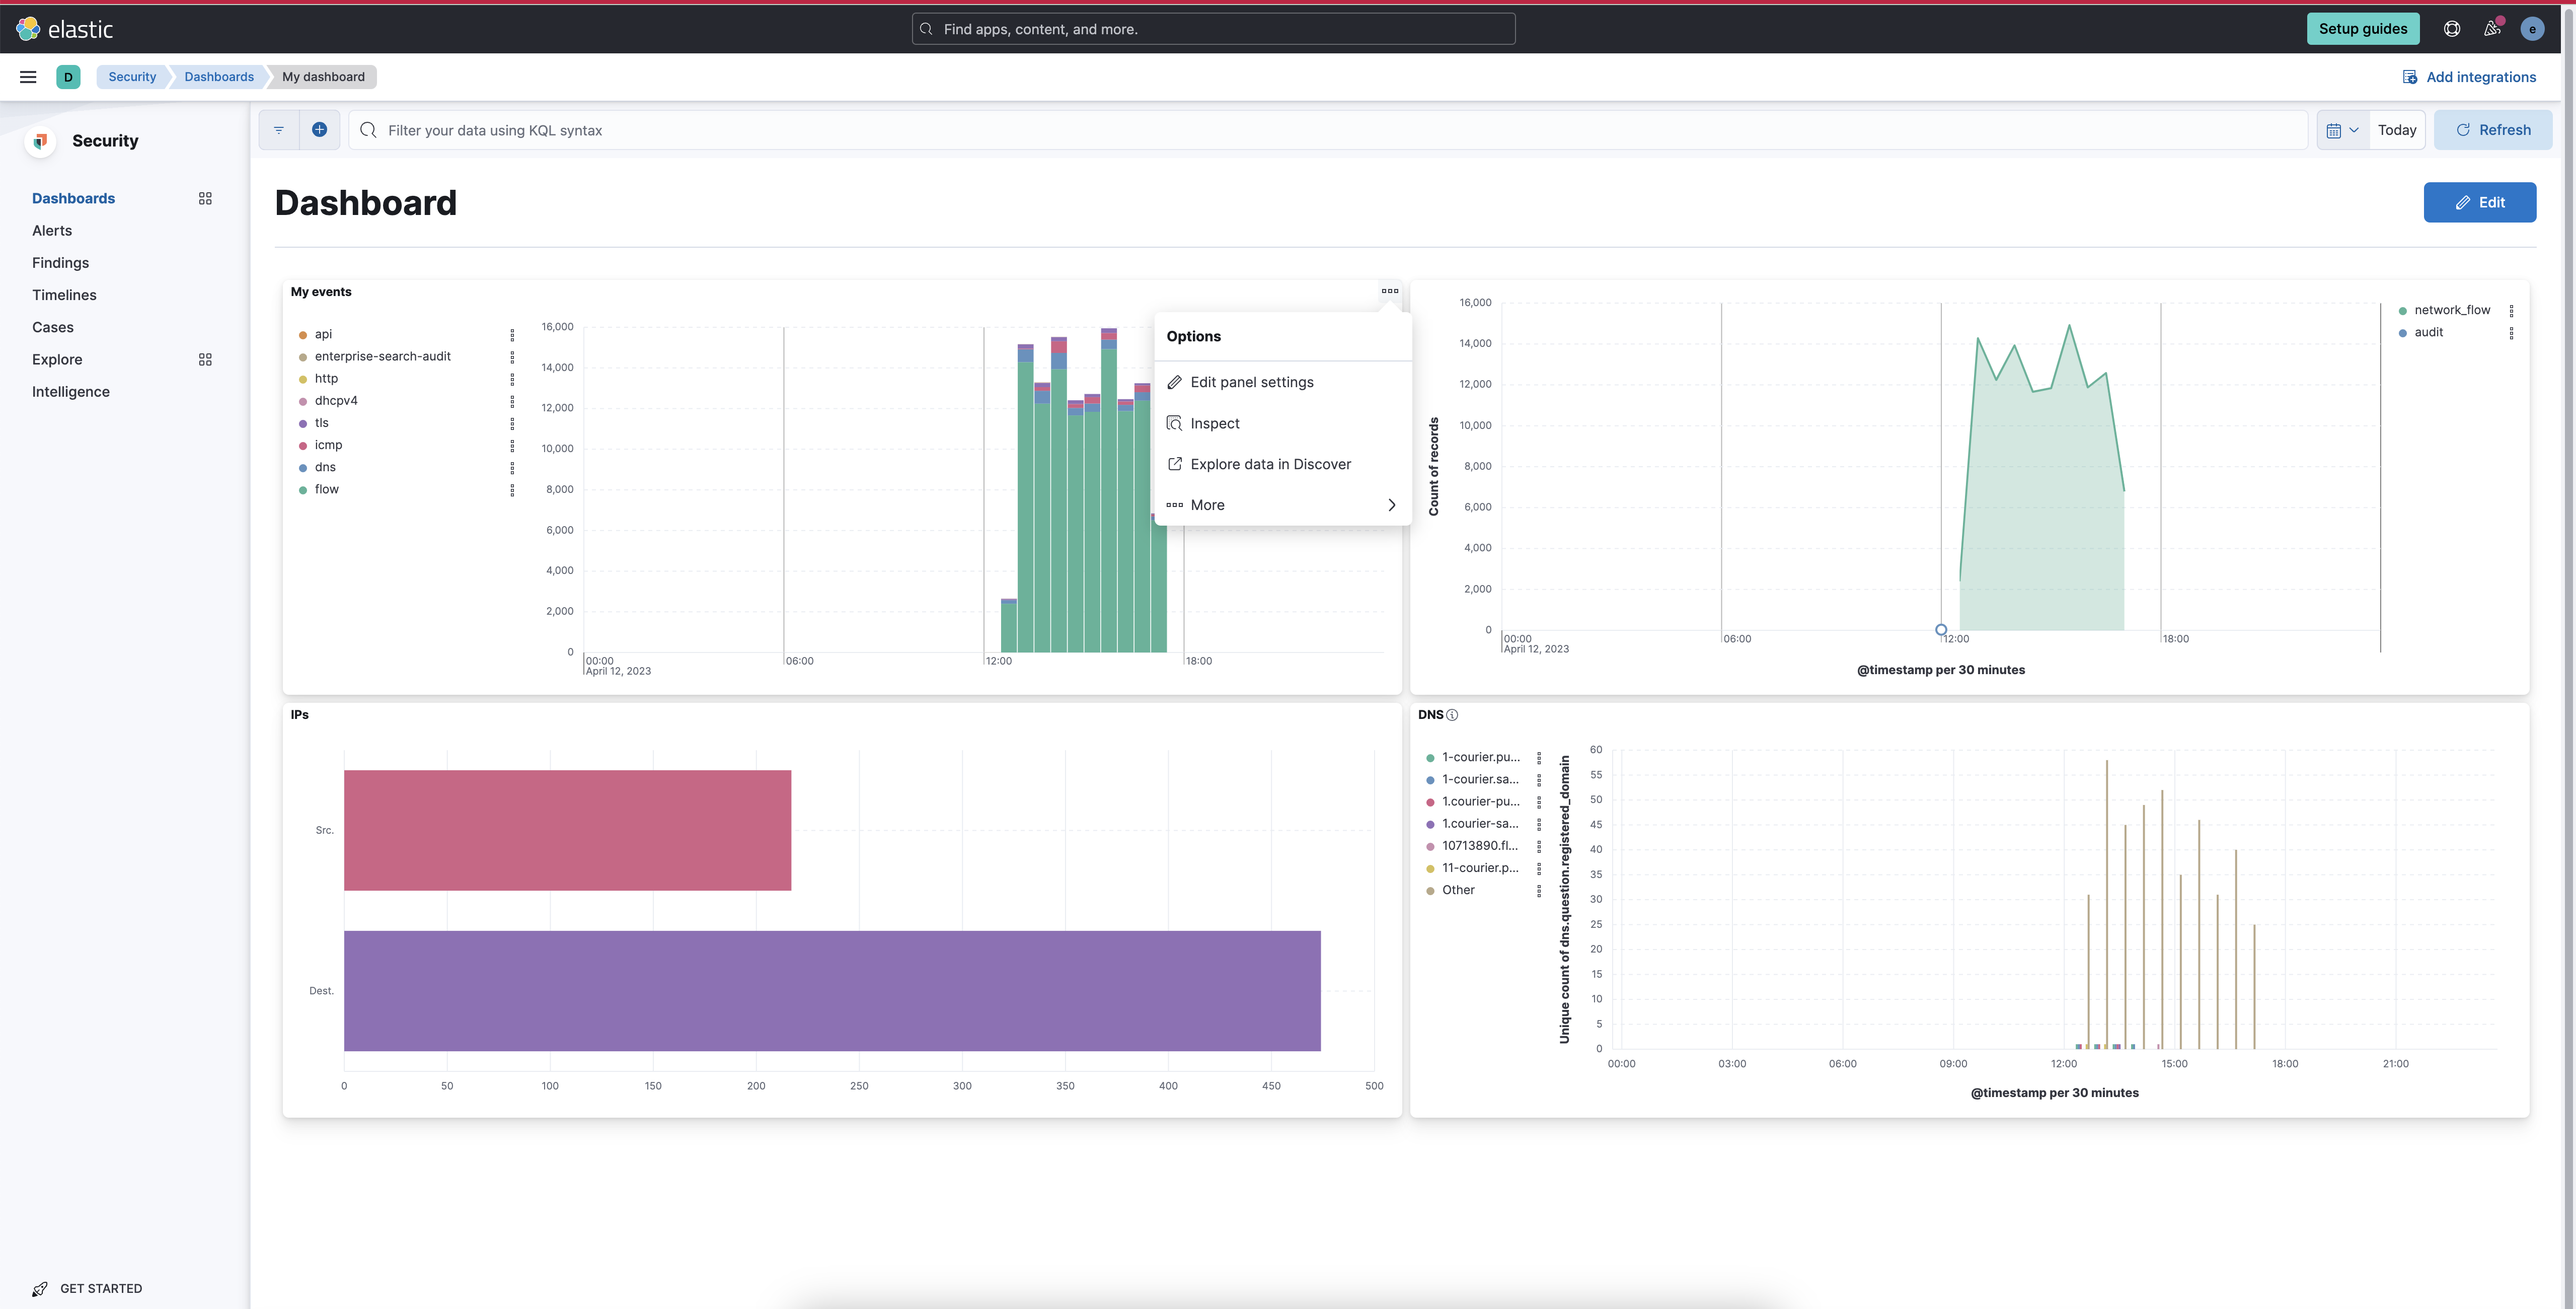Click the green color dot beside the flow series

click(303, 489)
